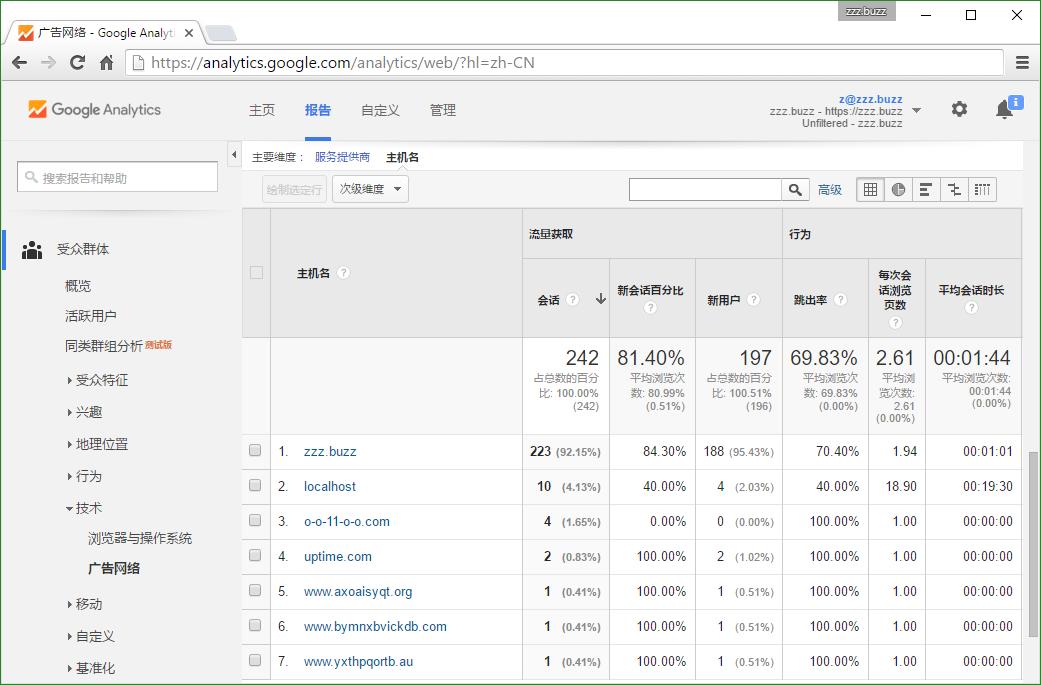Check the uptime.com row checkbox
Viewport: 1041px width, 685px height.
(x=255, y=555)
